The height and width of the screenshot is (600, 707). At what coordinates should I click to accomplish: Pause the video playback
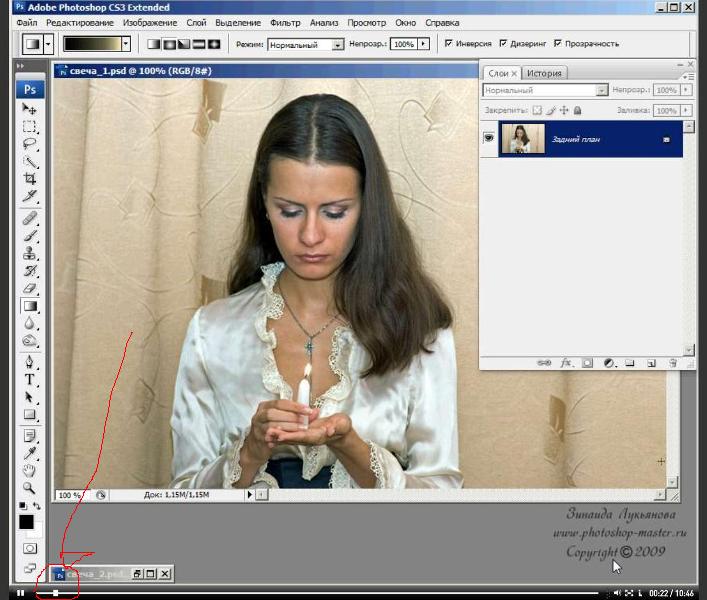point(21,593)
